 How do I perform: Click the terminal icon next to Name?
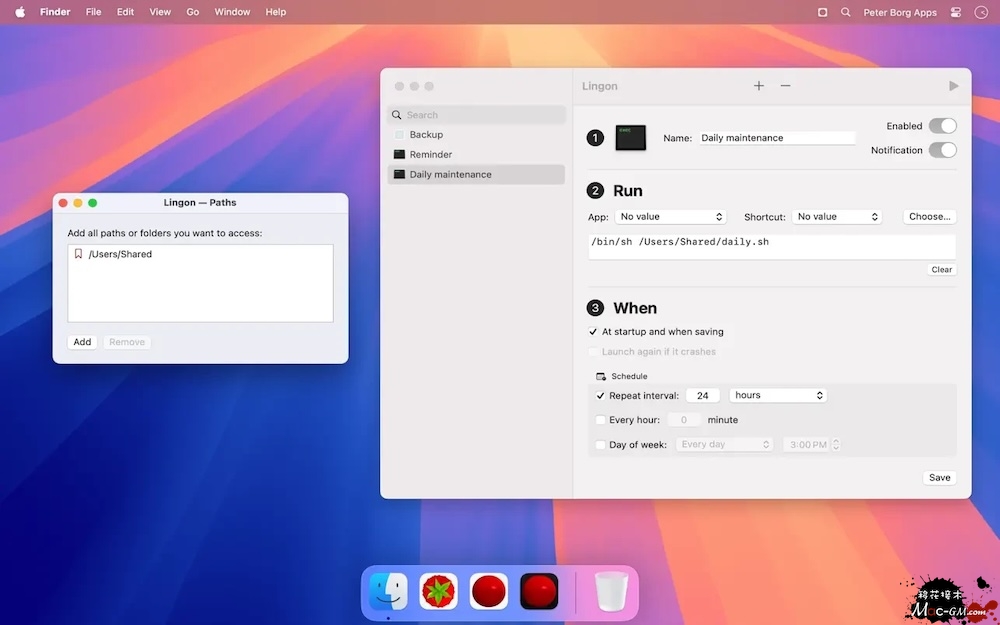(x=630, y=138)
